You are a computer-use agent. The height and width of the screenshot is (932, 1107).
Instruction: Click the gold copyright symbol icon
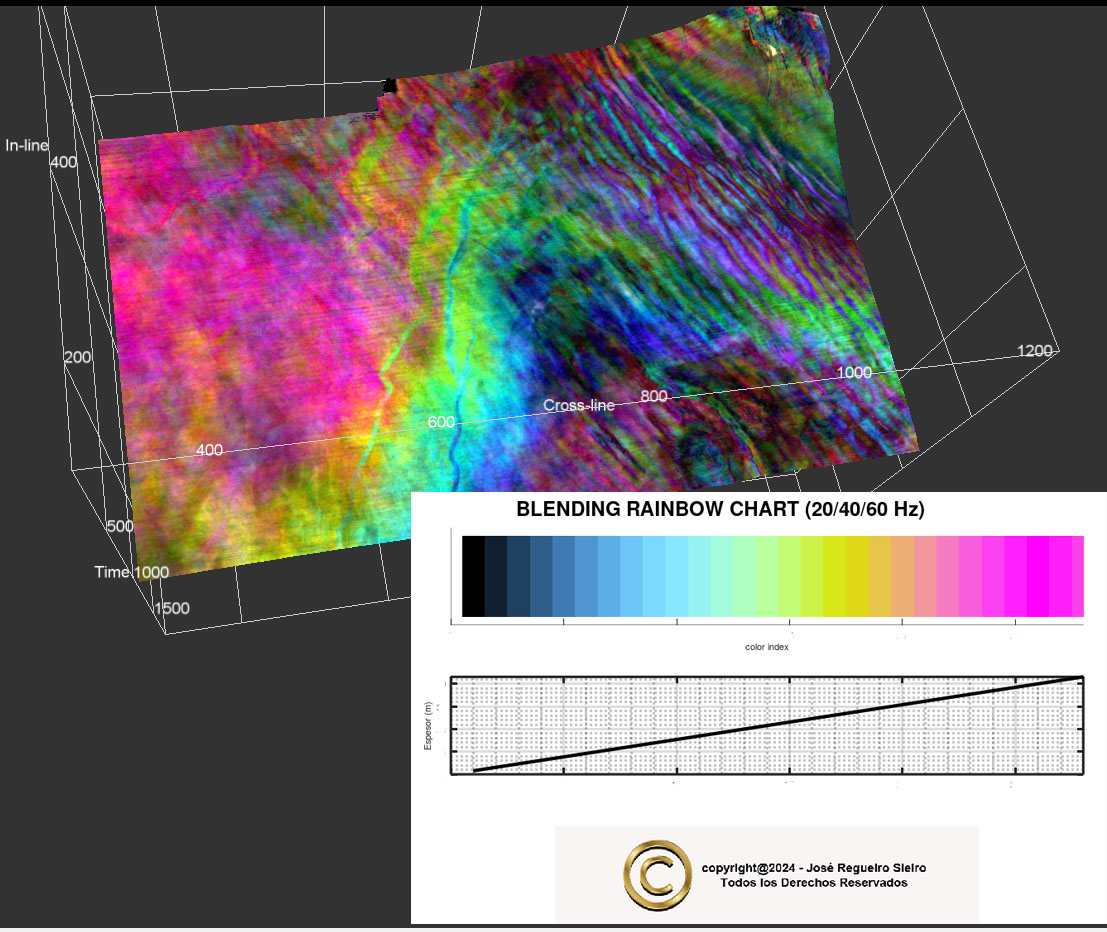(657, 874)
